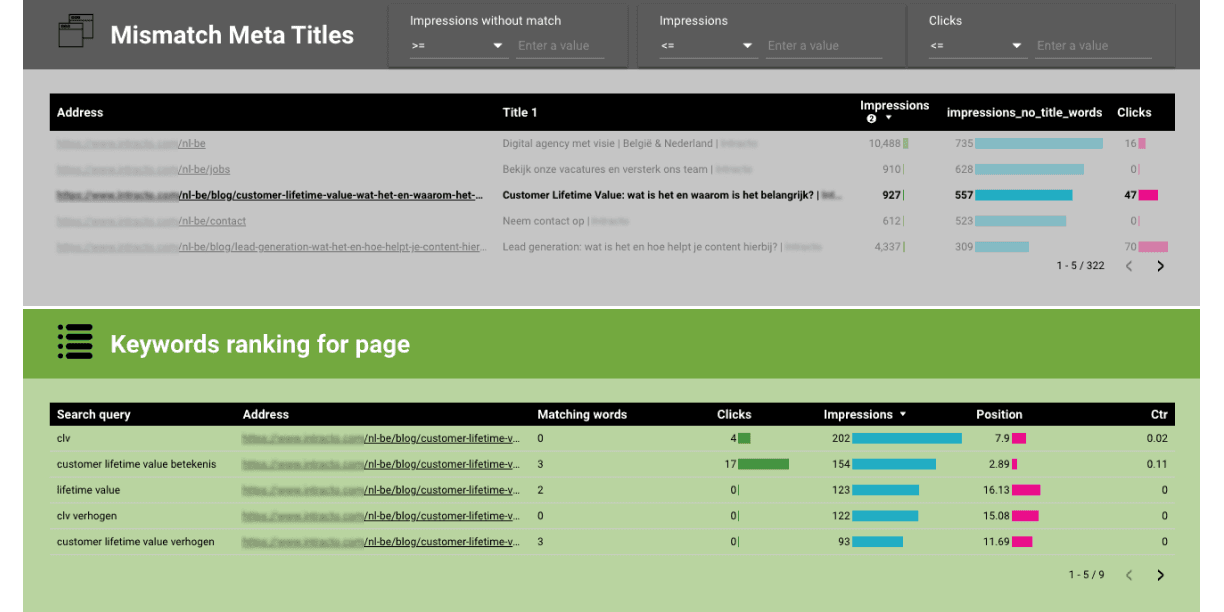Sort by impressions_no_title_words column header
The height and width of the screenshot is (612, 1224).
pos(1024,113)
